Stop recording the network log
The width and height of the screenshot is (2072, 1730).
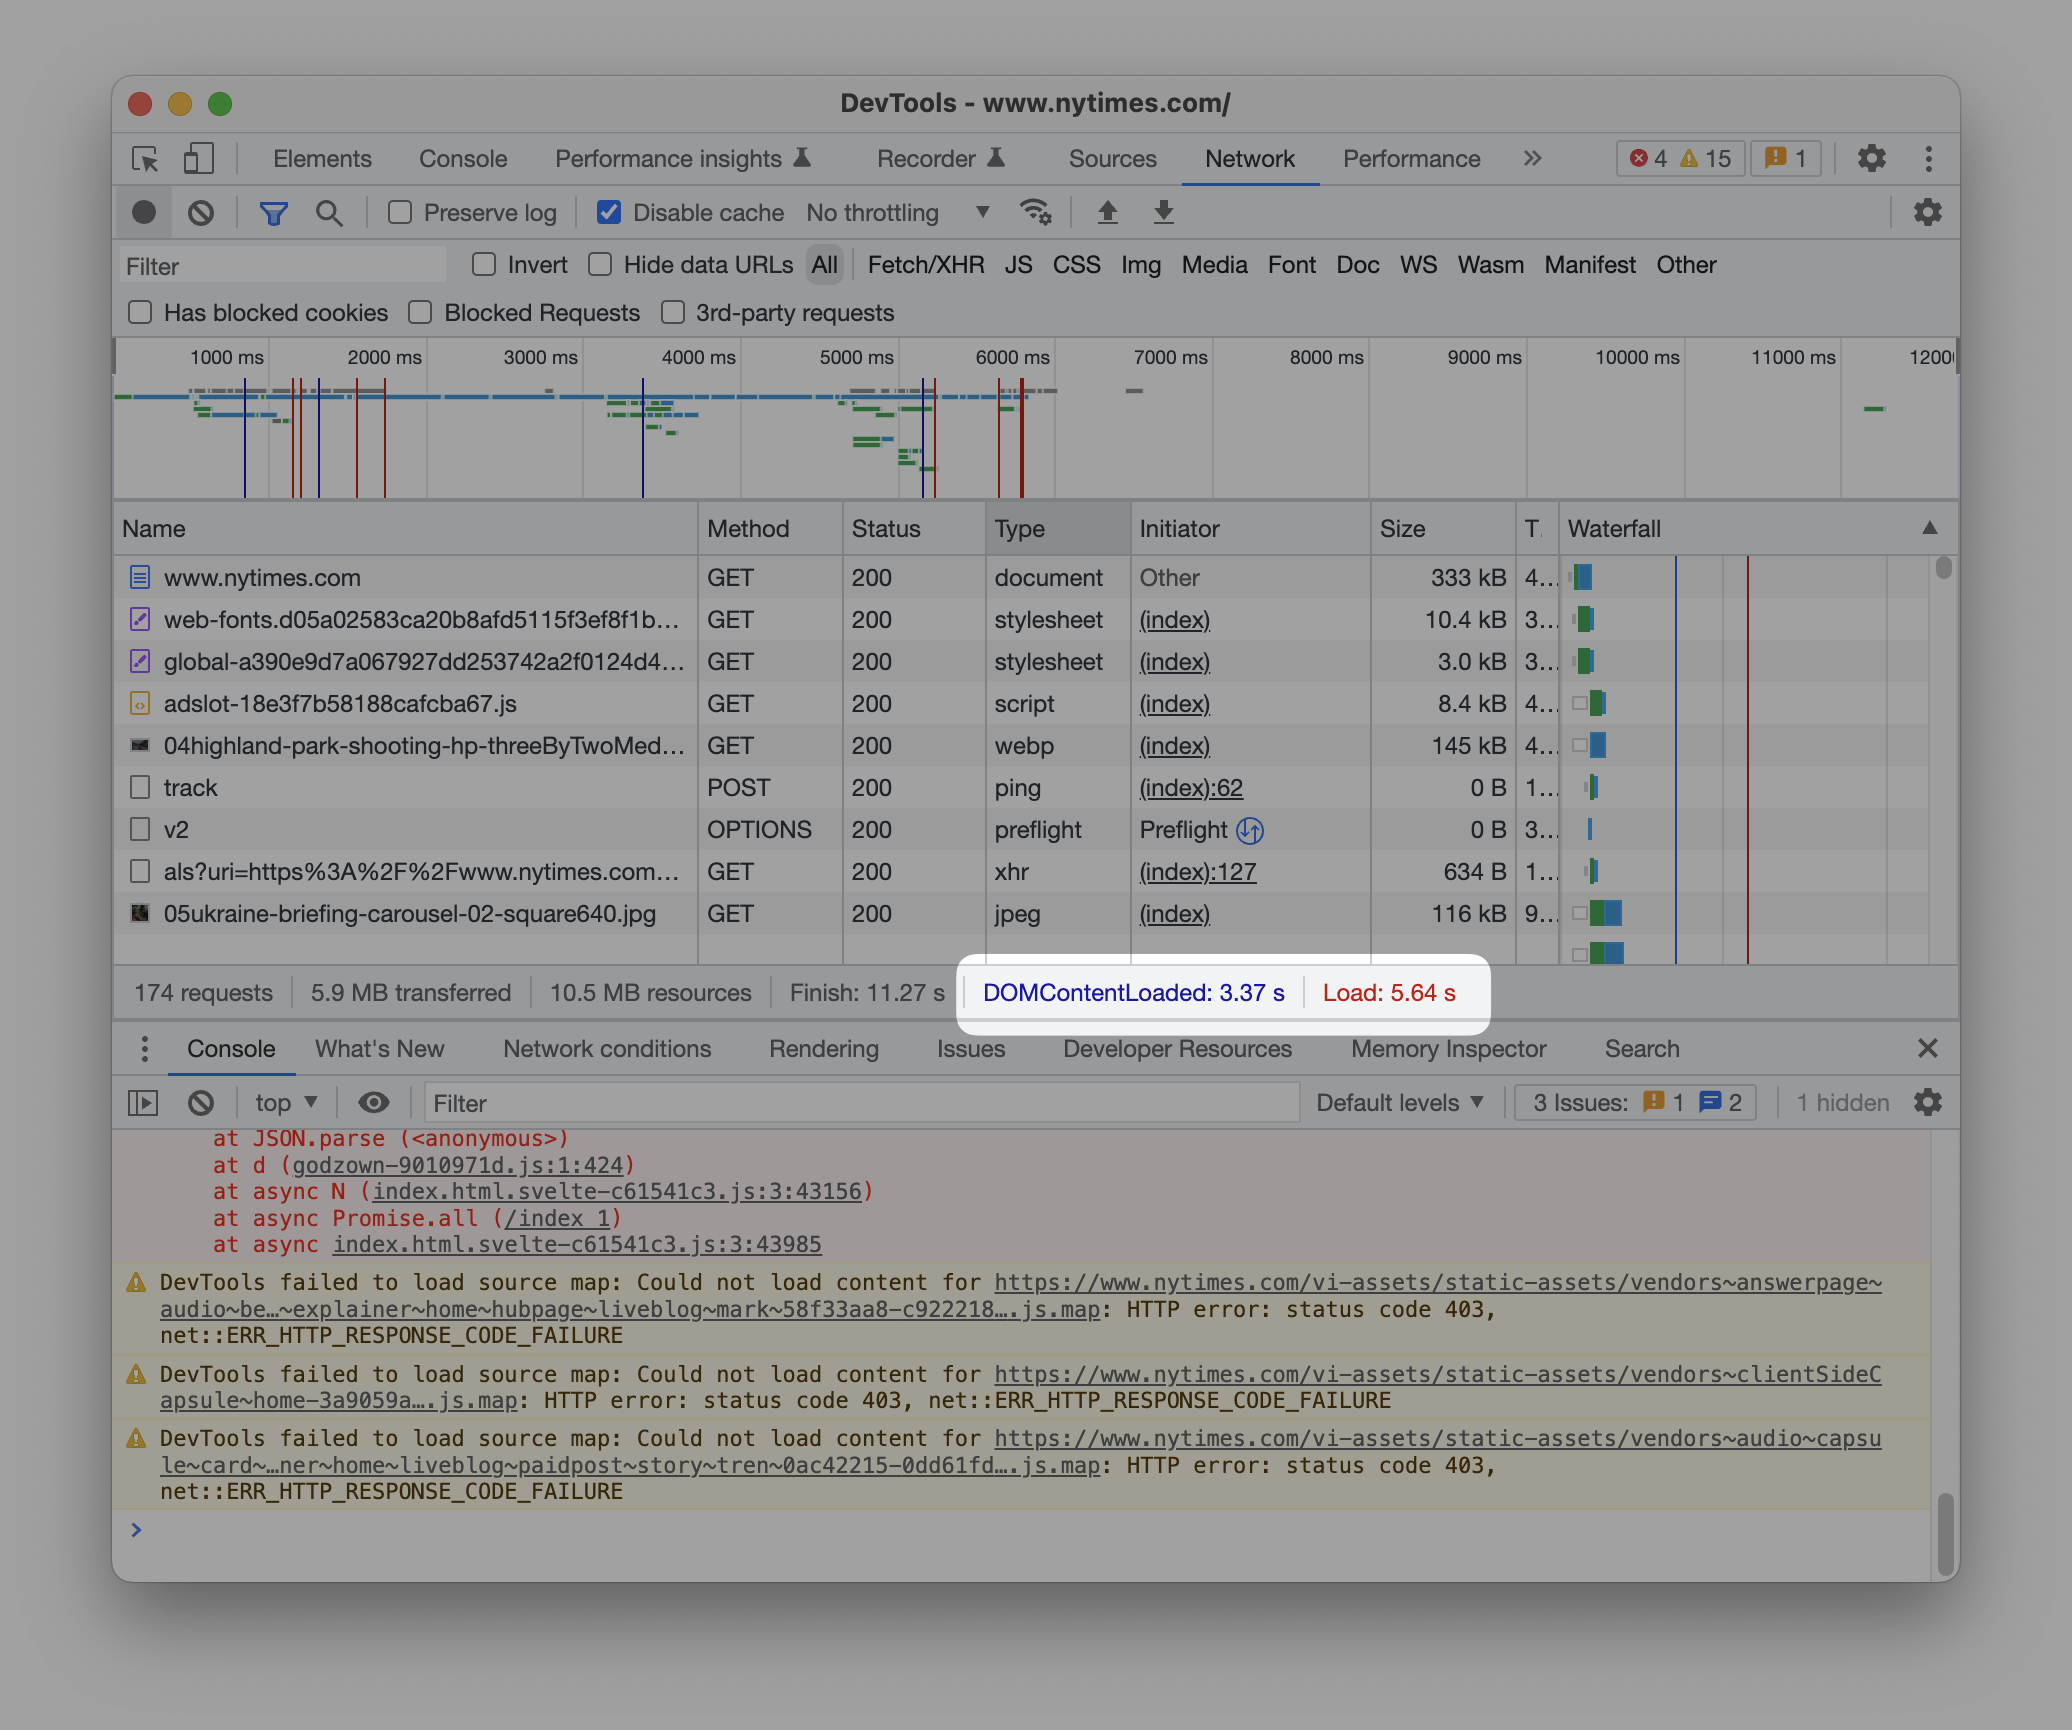[144, 212]
